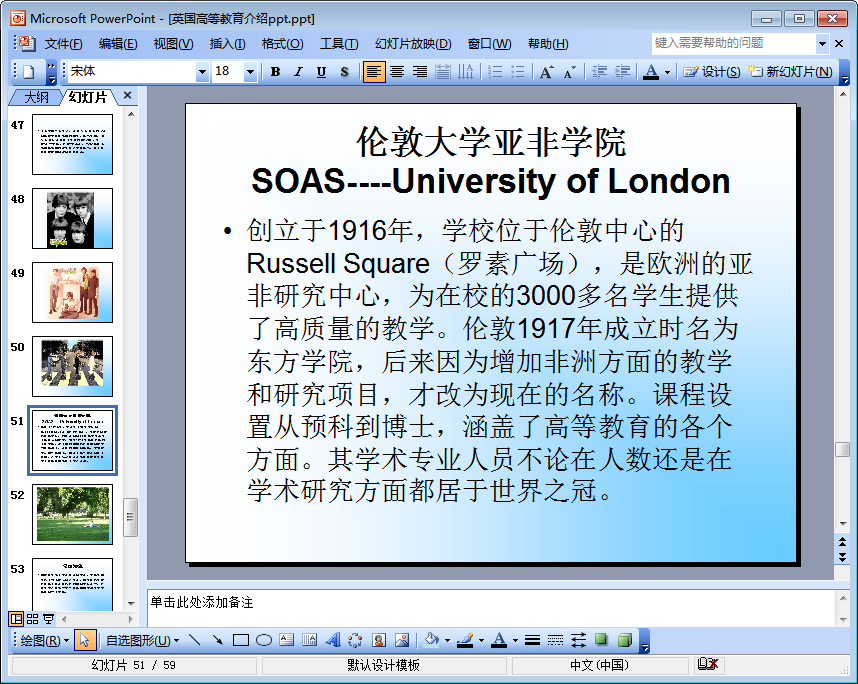Image resolution: width=858 pixels, height=684 pixels.
Task: Open the 幻灯片放映(D) menu
Action: pyautogui.click(x=413, y=44)
